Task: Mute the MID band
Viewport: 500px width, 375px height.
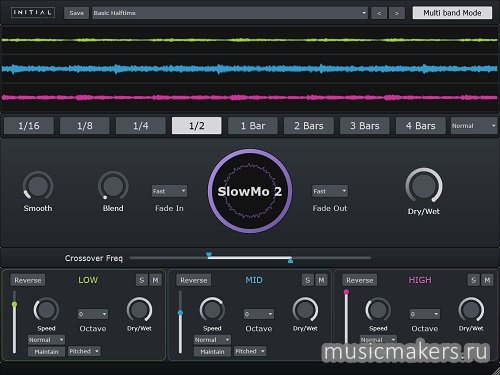Action: tap(321, 280)
